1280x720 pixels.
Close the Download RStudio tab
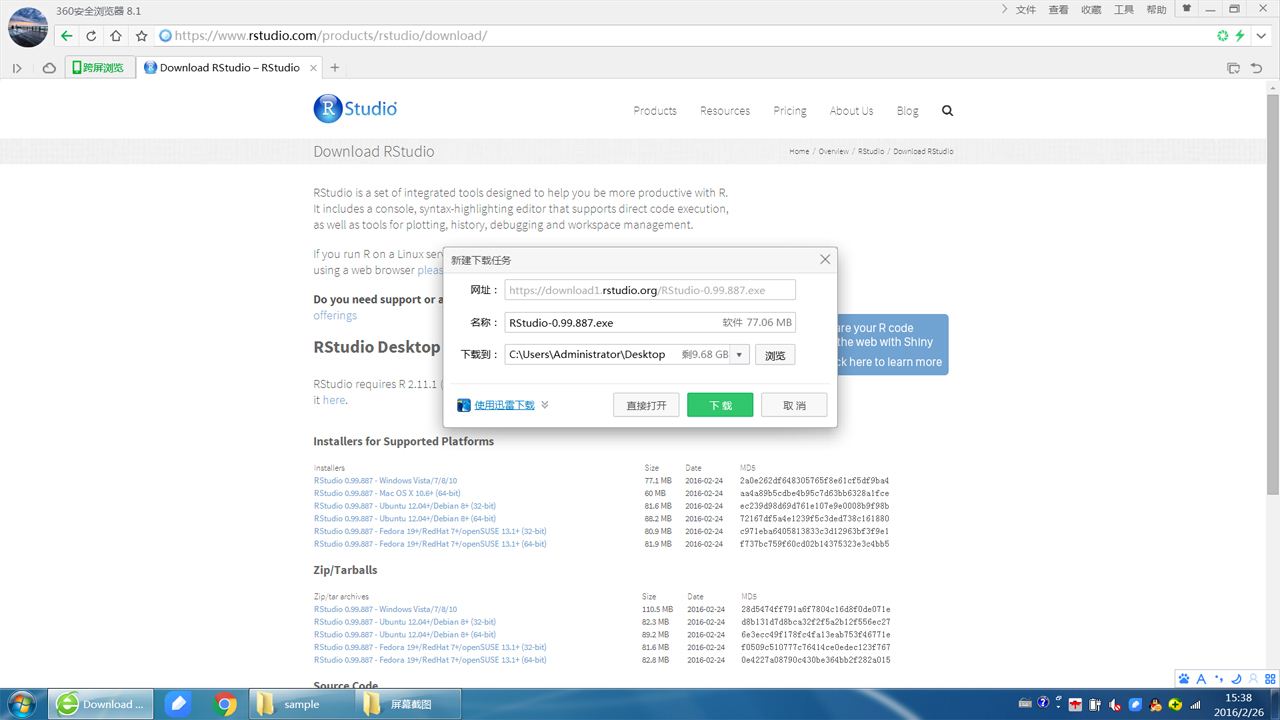313,68
